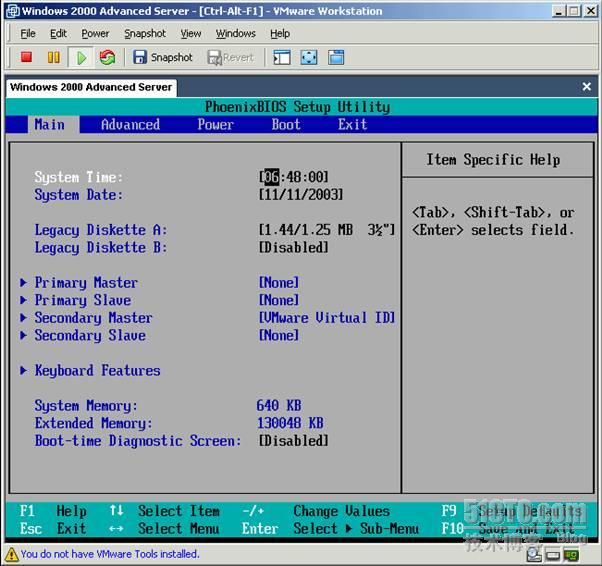Click the floppy device icon in status bar
Image resolution: width=602 pixels, height=566 pixels.
pyautogui.click(x=552, y=555)
